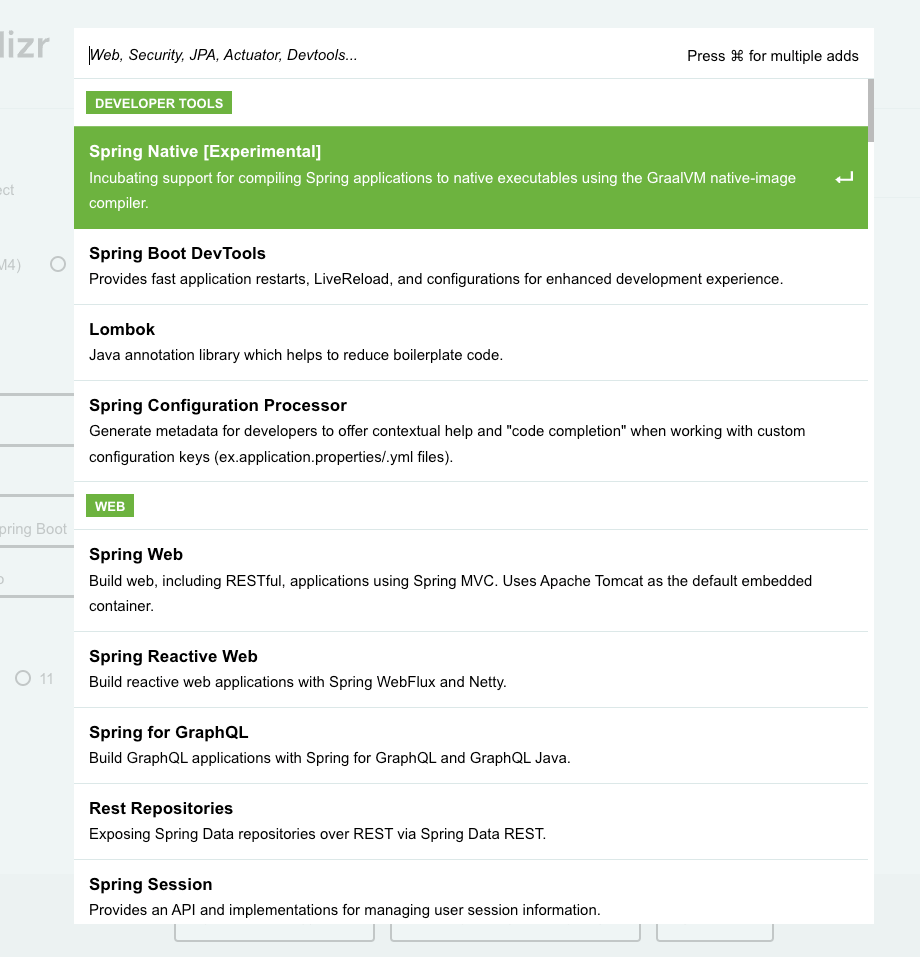Select Spring Native [Experimental] highlighted item
The height and width of the screenshot is (957, 920).
205,152
